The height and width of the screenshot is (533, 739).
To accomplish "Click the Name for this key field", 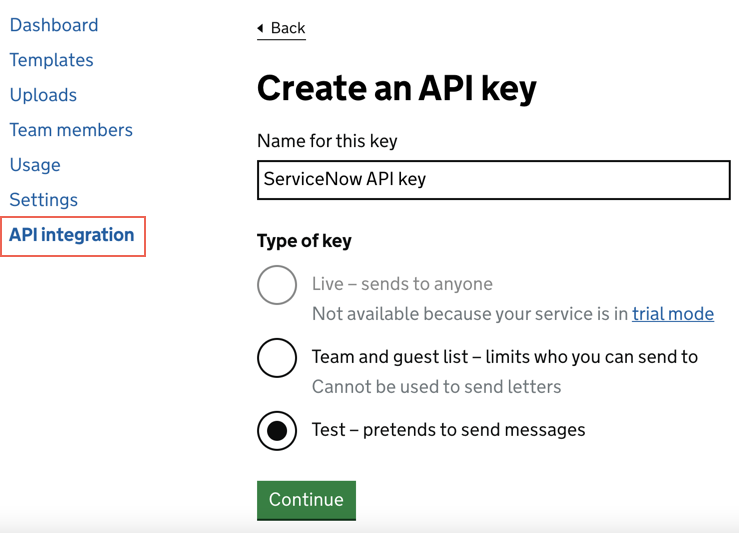I will pos(493,180).
